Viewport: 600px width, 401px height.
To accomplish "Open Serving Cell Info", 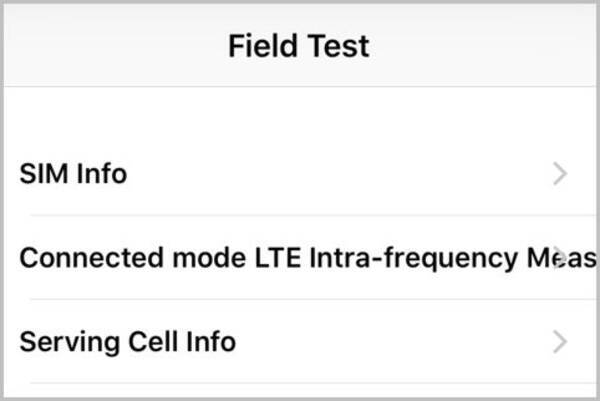I will point(300,341).
